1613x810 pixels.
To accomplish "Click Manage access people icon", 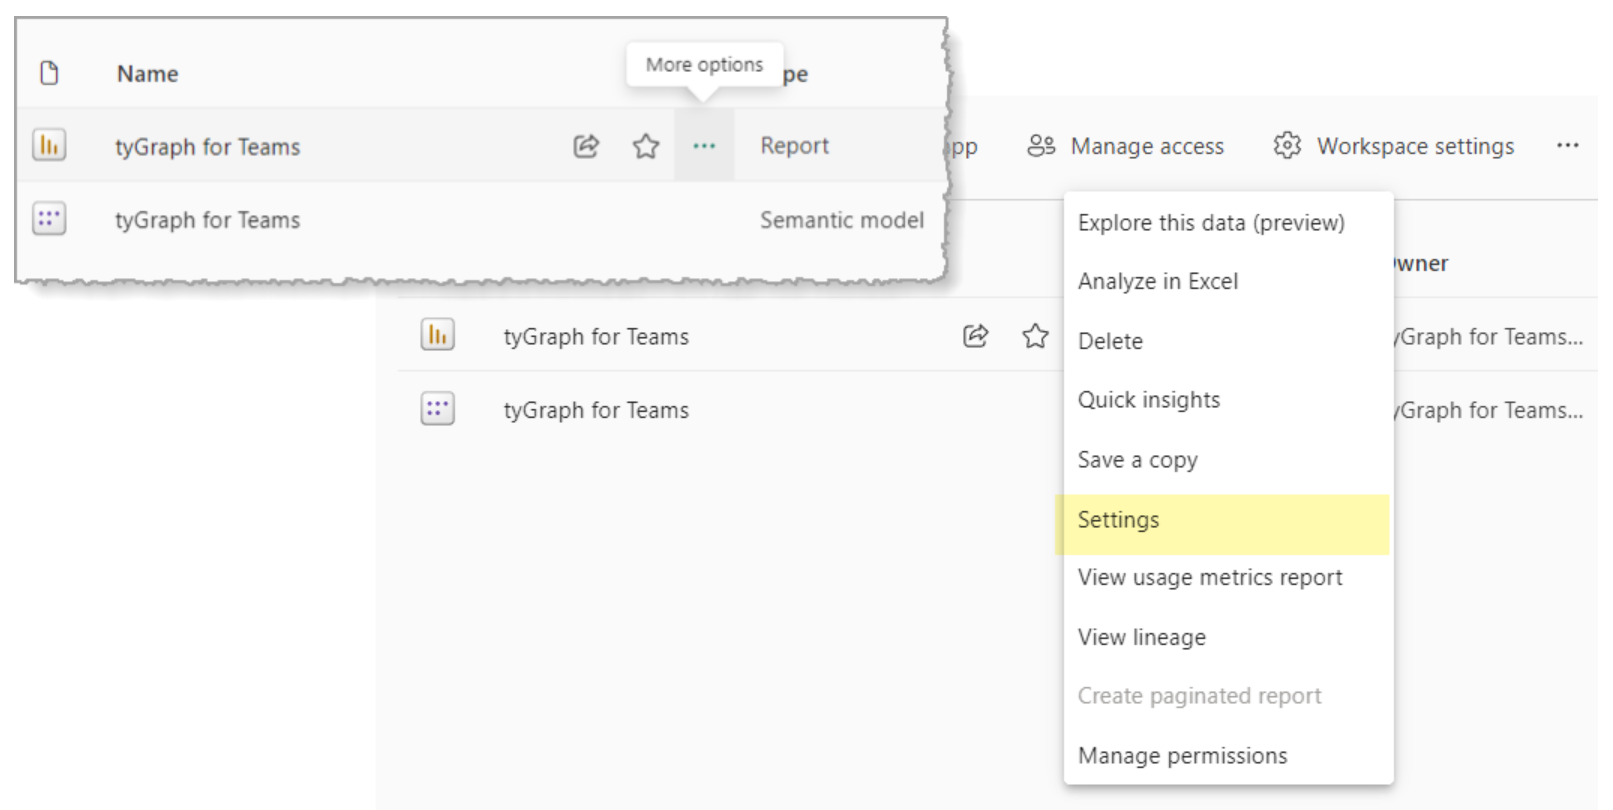I will (x=1041, y=145).
